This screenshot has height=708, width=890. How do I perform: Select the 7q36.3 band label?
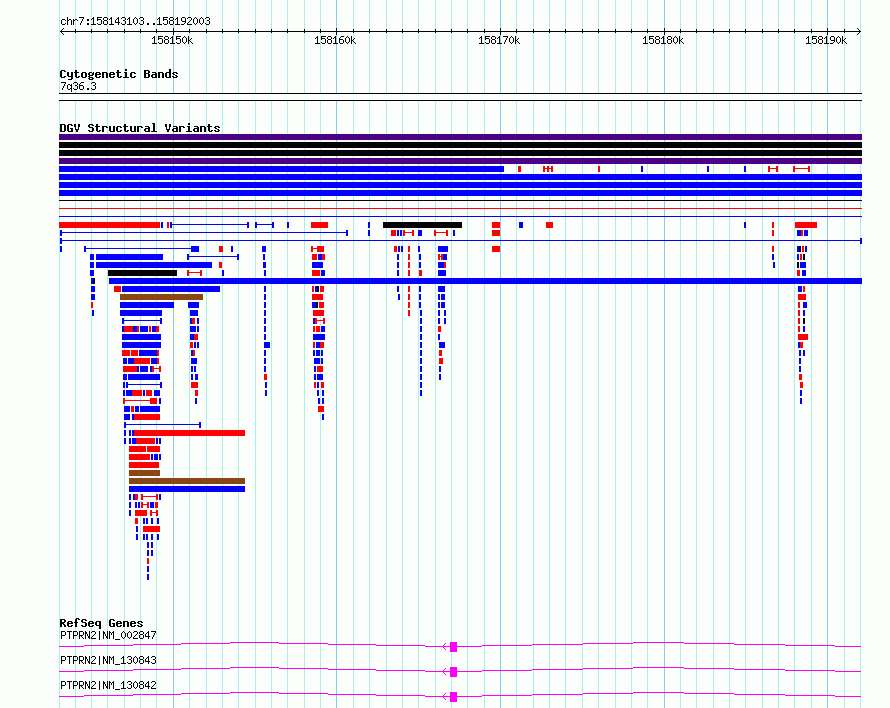click(78, 86)
